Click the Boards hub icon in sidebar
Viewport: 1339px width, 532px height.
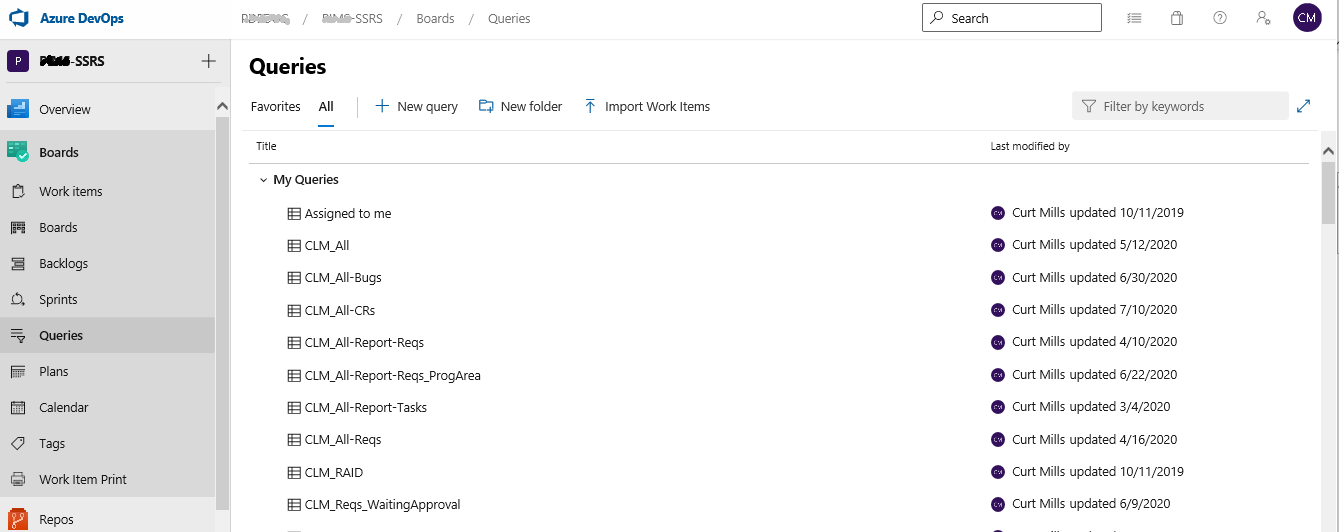(18, 152)
